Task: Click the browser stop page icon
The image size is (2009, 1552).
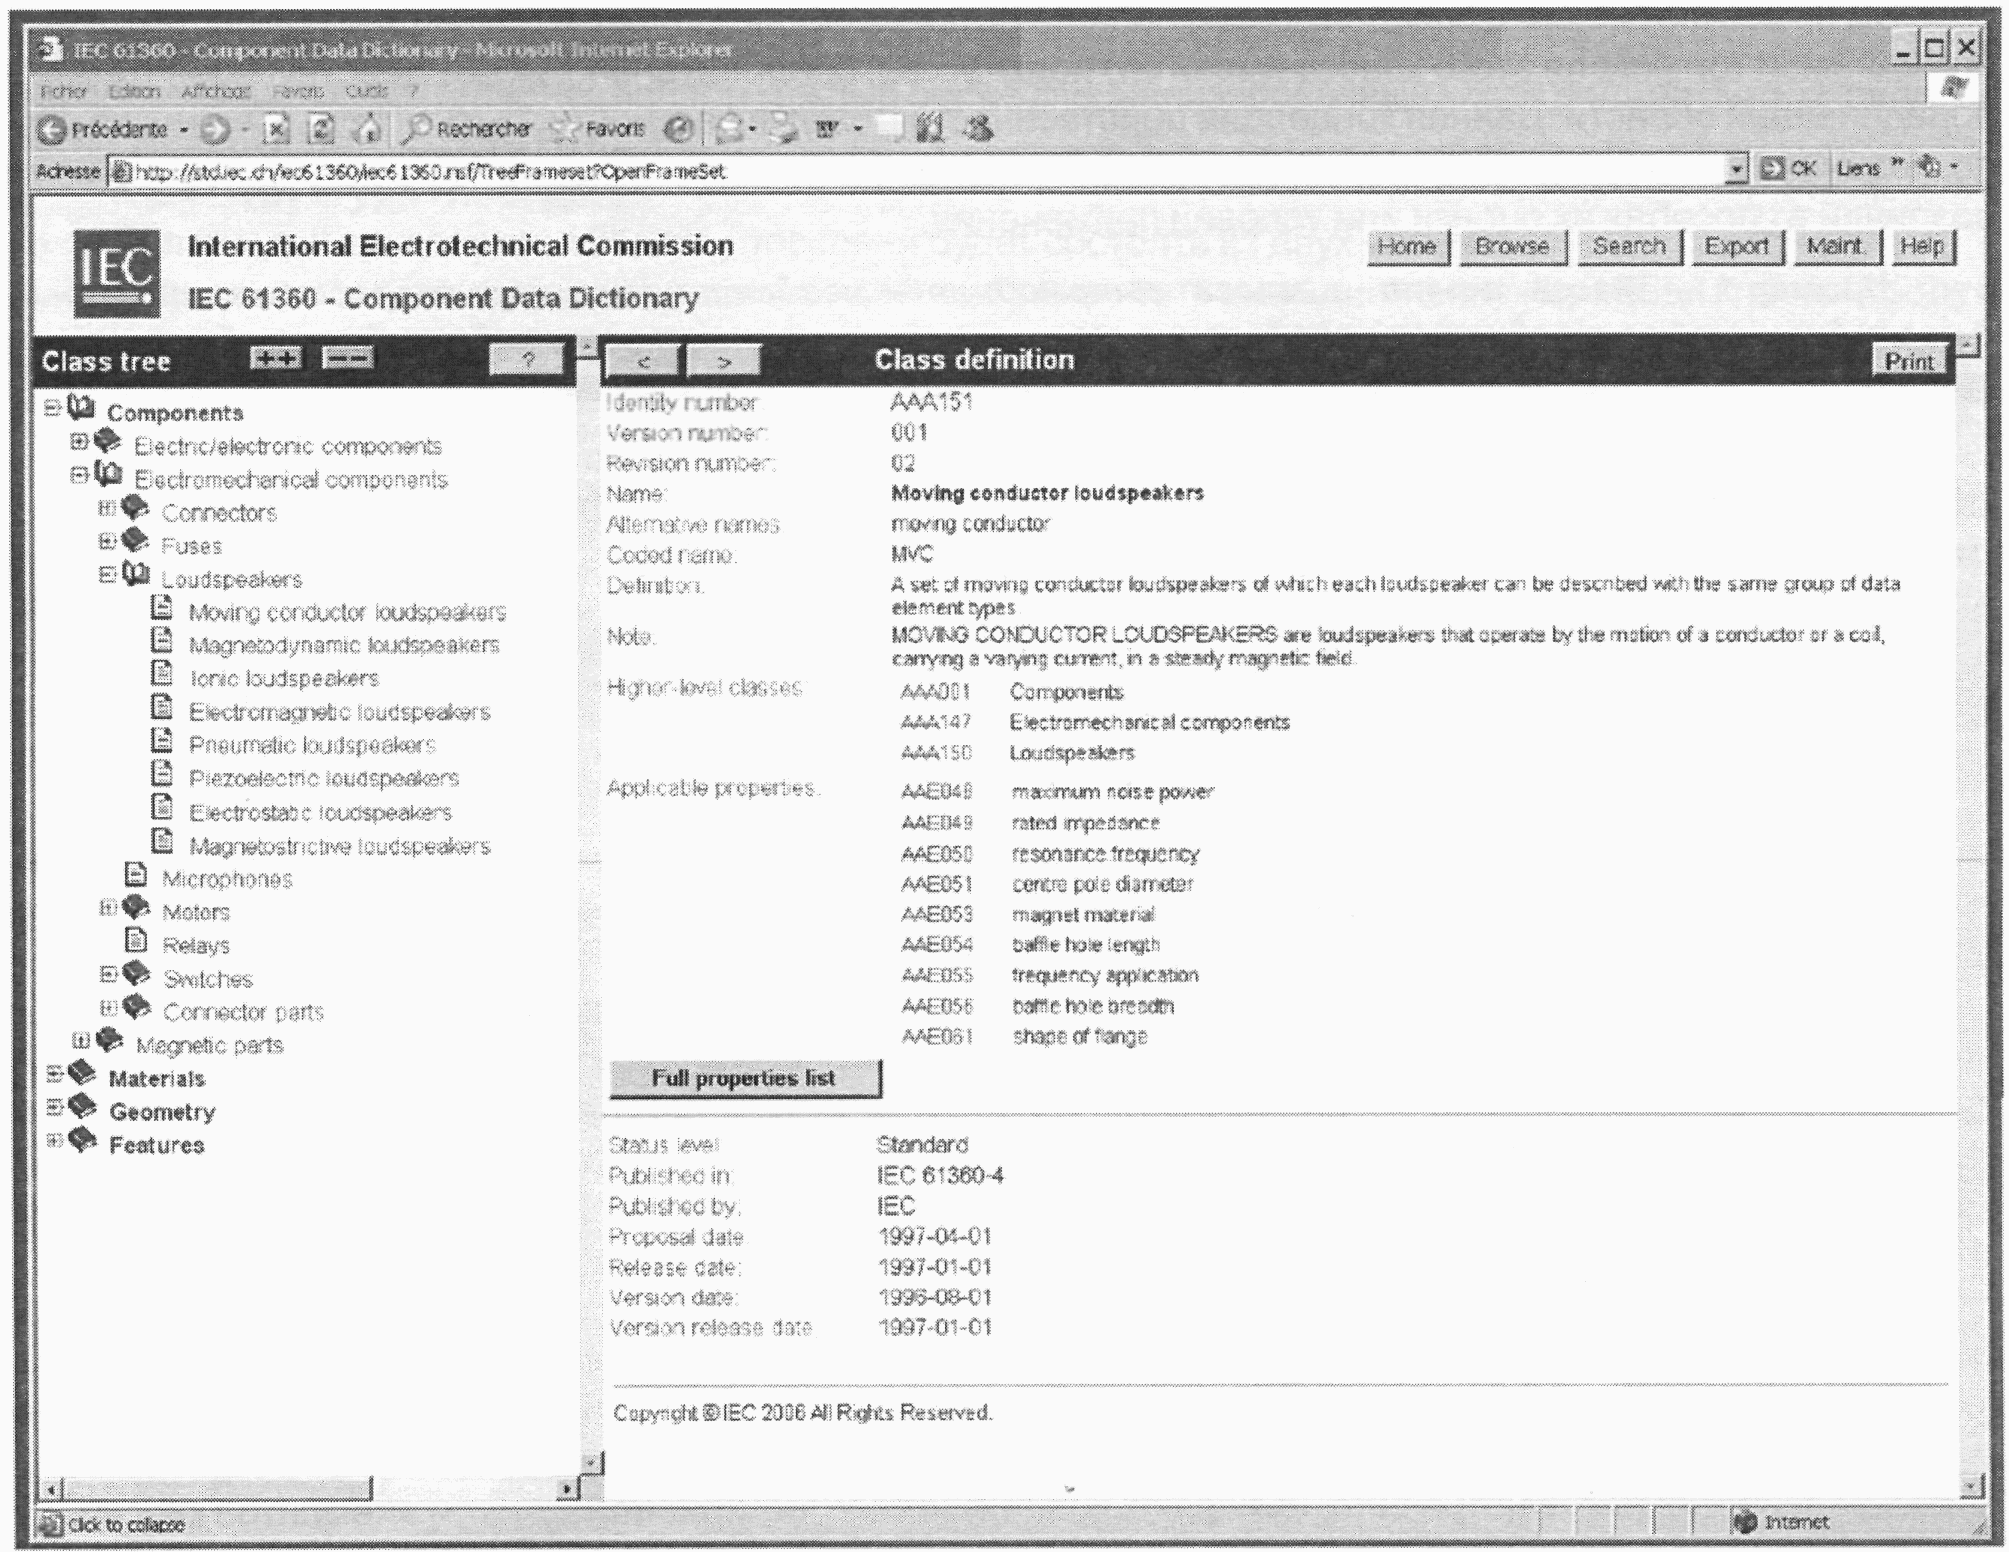Action: 275,130
